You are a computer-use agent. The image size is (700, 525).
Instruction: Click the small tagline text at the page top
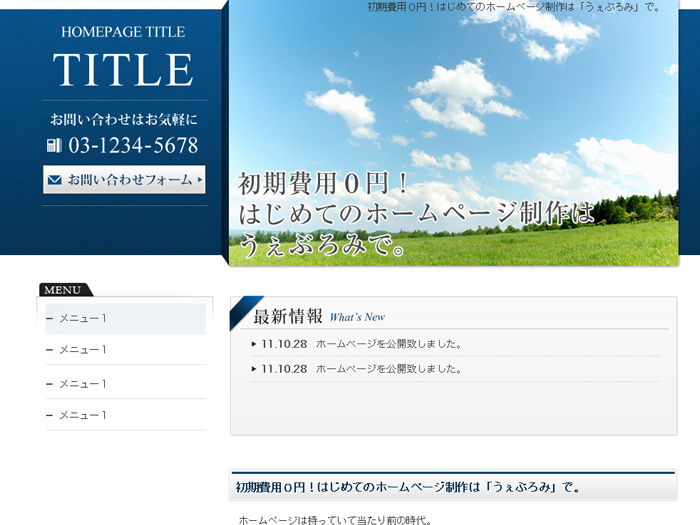click(514, 7)
